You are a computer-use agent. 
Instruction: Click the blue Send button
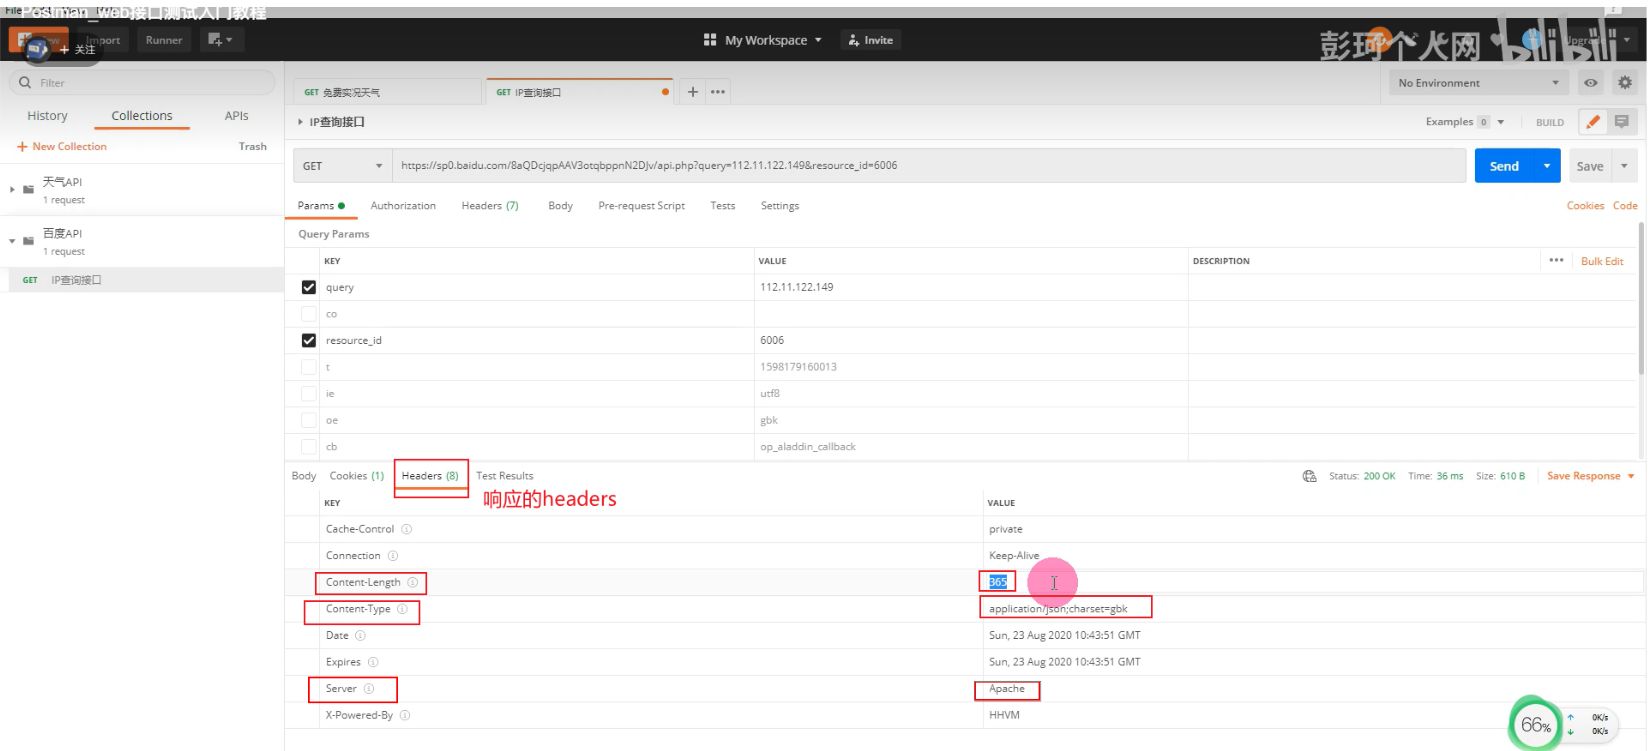[x=1503, y=166]
